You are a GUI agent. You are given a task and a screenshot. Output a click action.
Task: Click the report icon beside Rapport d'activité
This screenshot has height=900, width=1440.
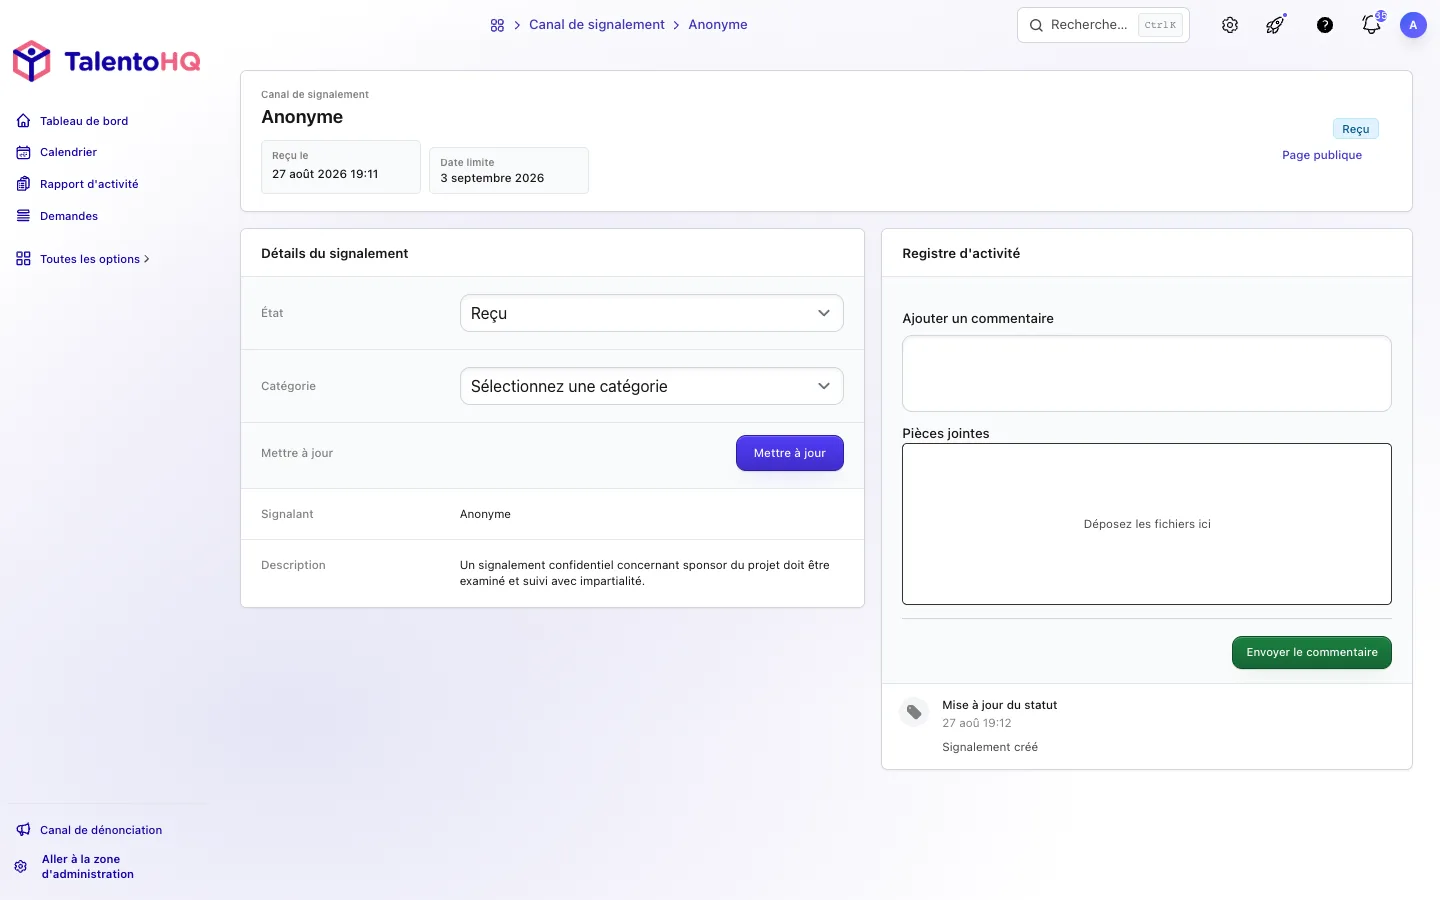click(23, 184)
